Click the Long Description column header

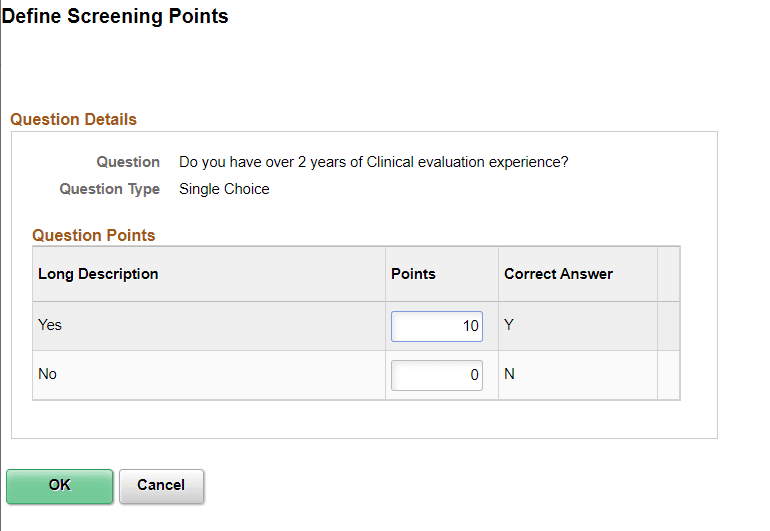(x=98, y=274)
